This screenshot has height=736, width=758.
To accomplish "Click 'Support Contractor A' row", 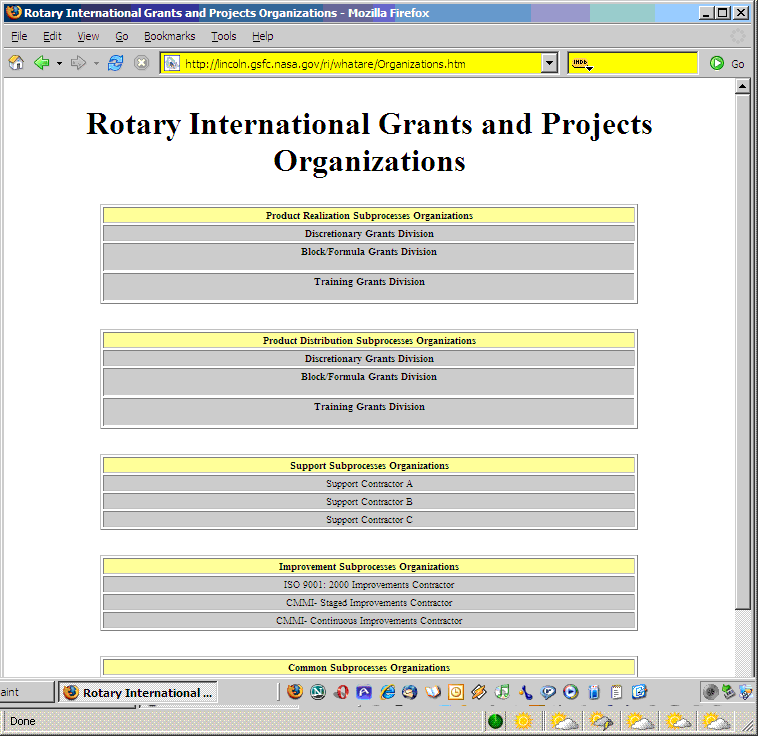I will click(369, 483).
